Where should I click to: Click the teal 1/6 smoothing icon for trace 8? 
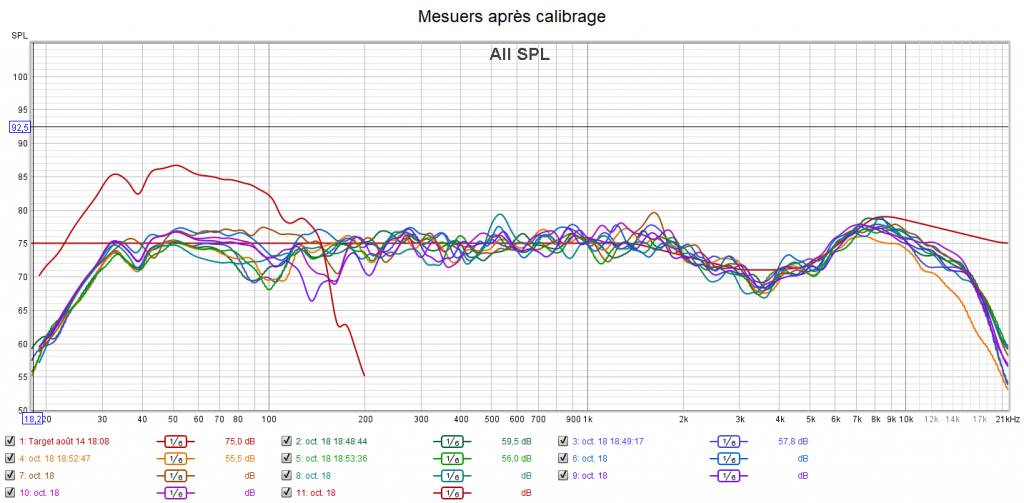point(452,475)
